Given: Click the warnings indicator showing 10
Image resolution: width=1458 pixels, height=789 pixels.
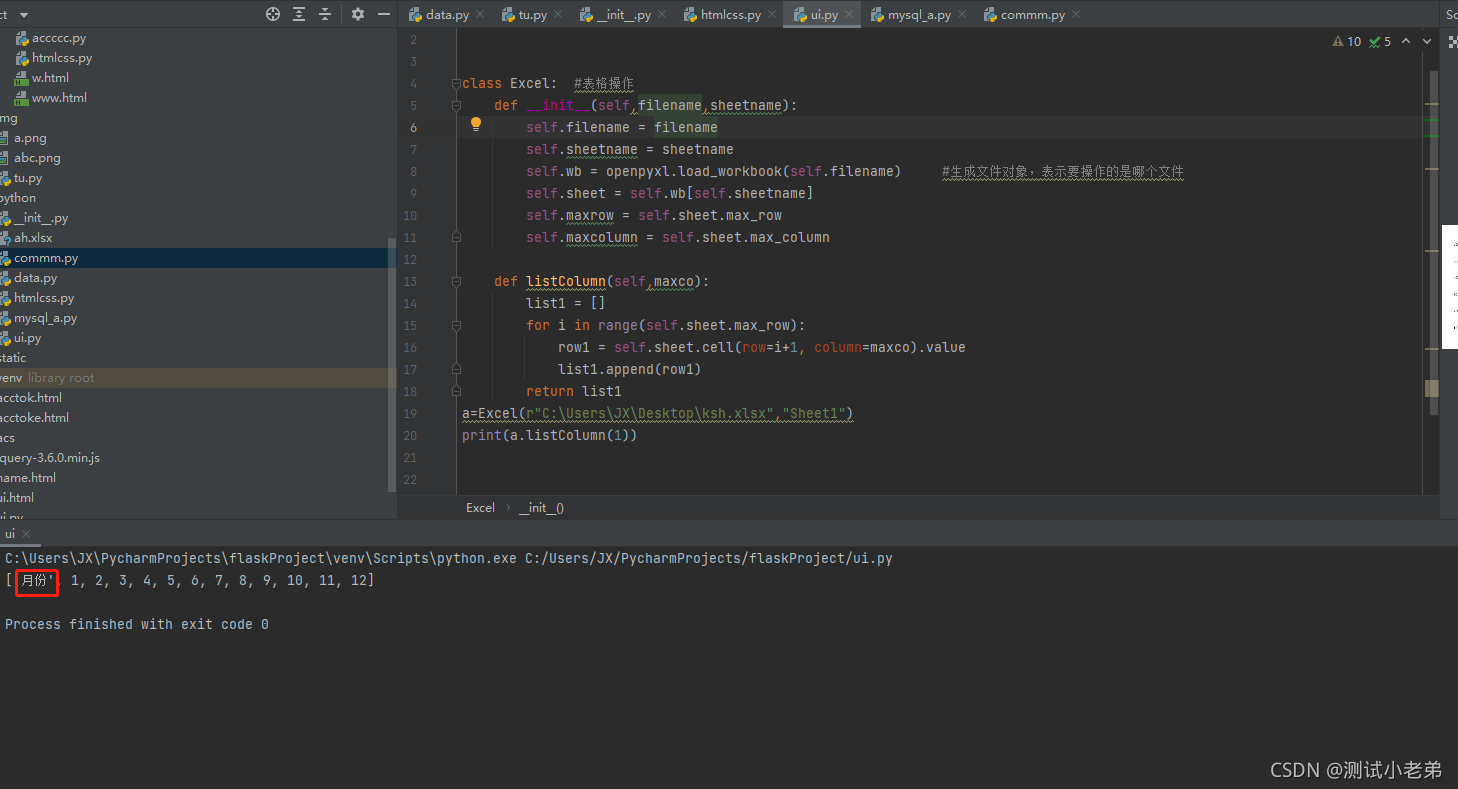Looking at the screenshot, I should point(1346,41).
